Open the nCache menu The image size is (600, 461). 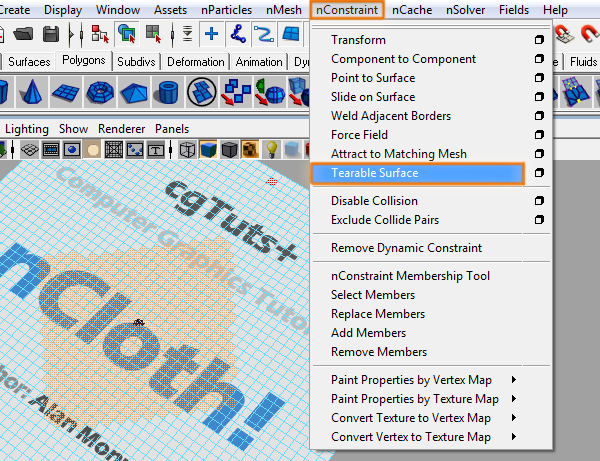[412, 10]
